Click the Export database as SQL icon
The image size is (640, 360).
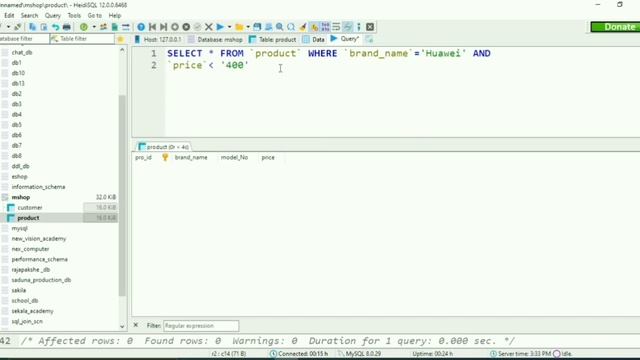[115, 27]
